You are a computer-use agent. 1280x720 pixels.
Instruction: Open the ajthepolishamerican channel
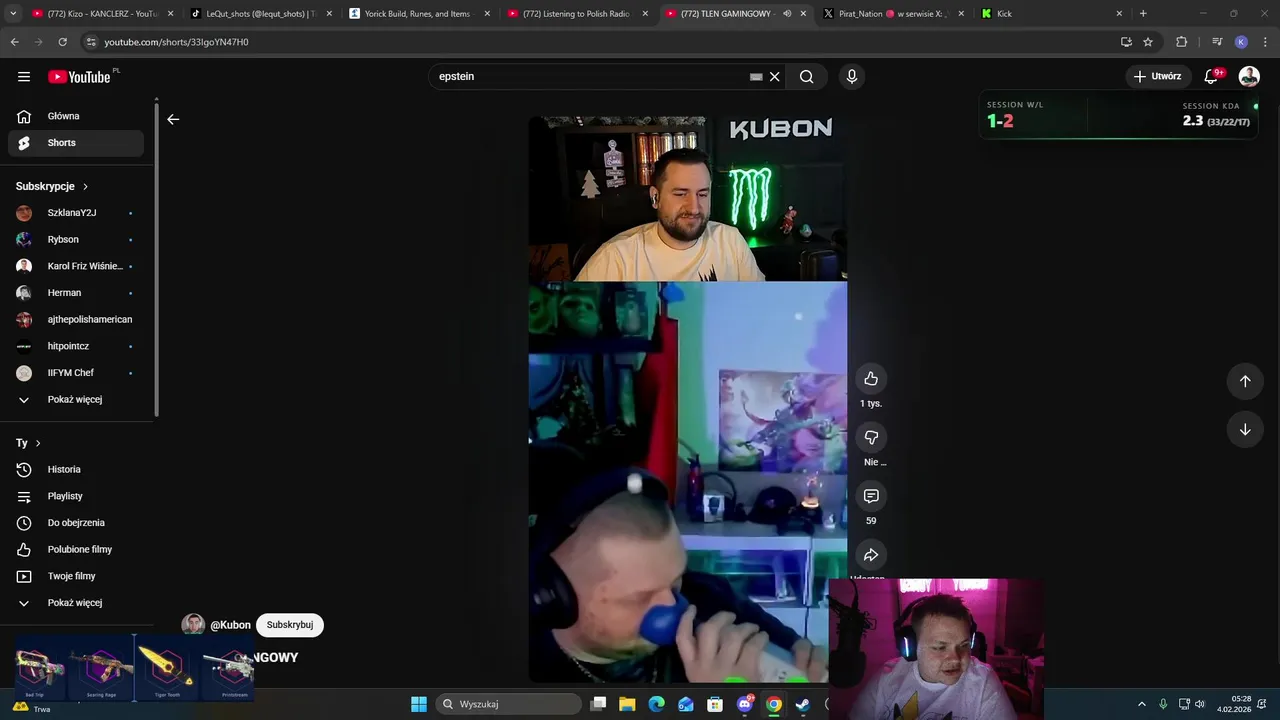pos(76,320)
